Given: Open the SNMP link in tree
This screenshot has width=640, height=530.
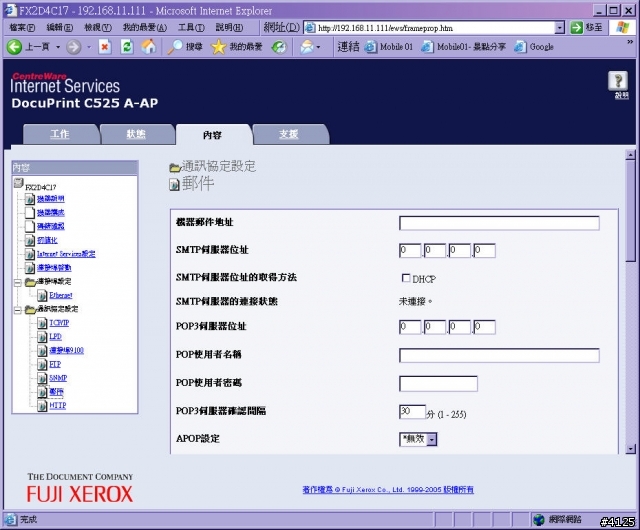Looking at the screenshot, I should coord(58,379).
